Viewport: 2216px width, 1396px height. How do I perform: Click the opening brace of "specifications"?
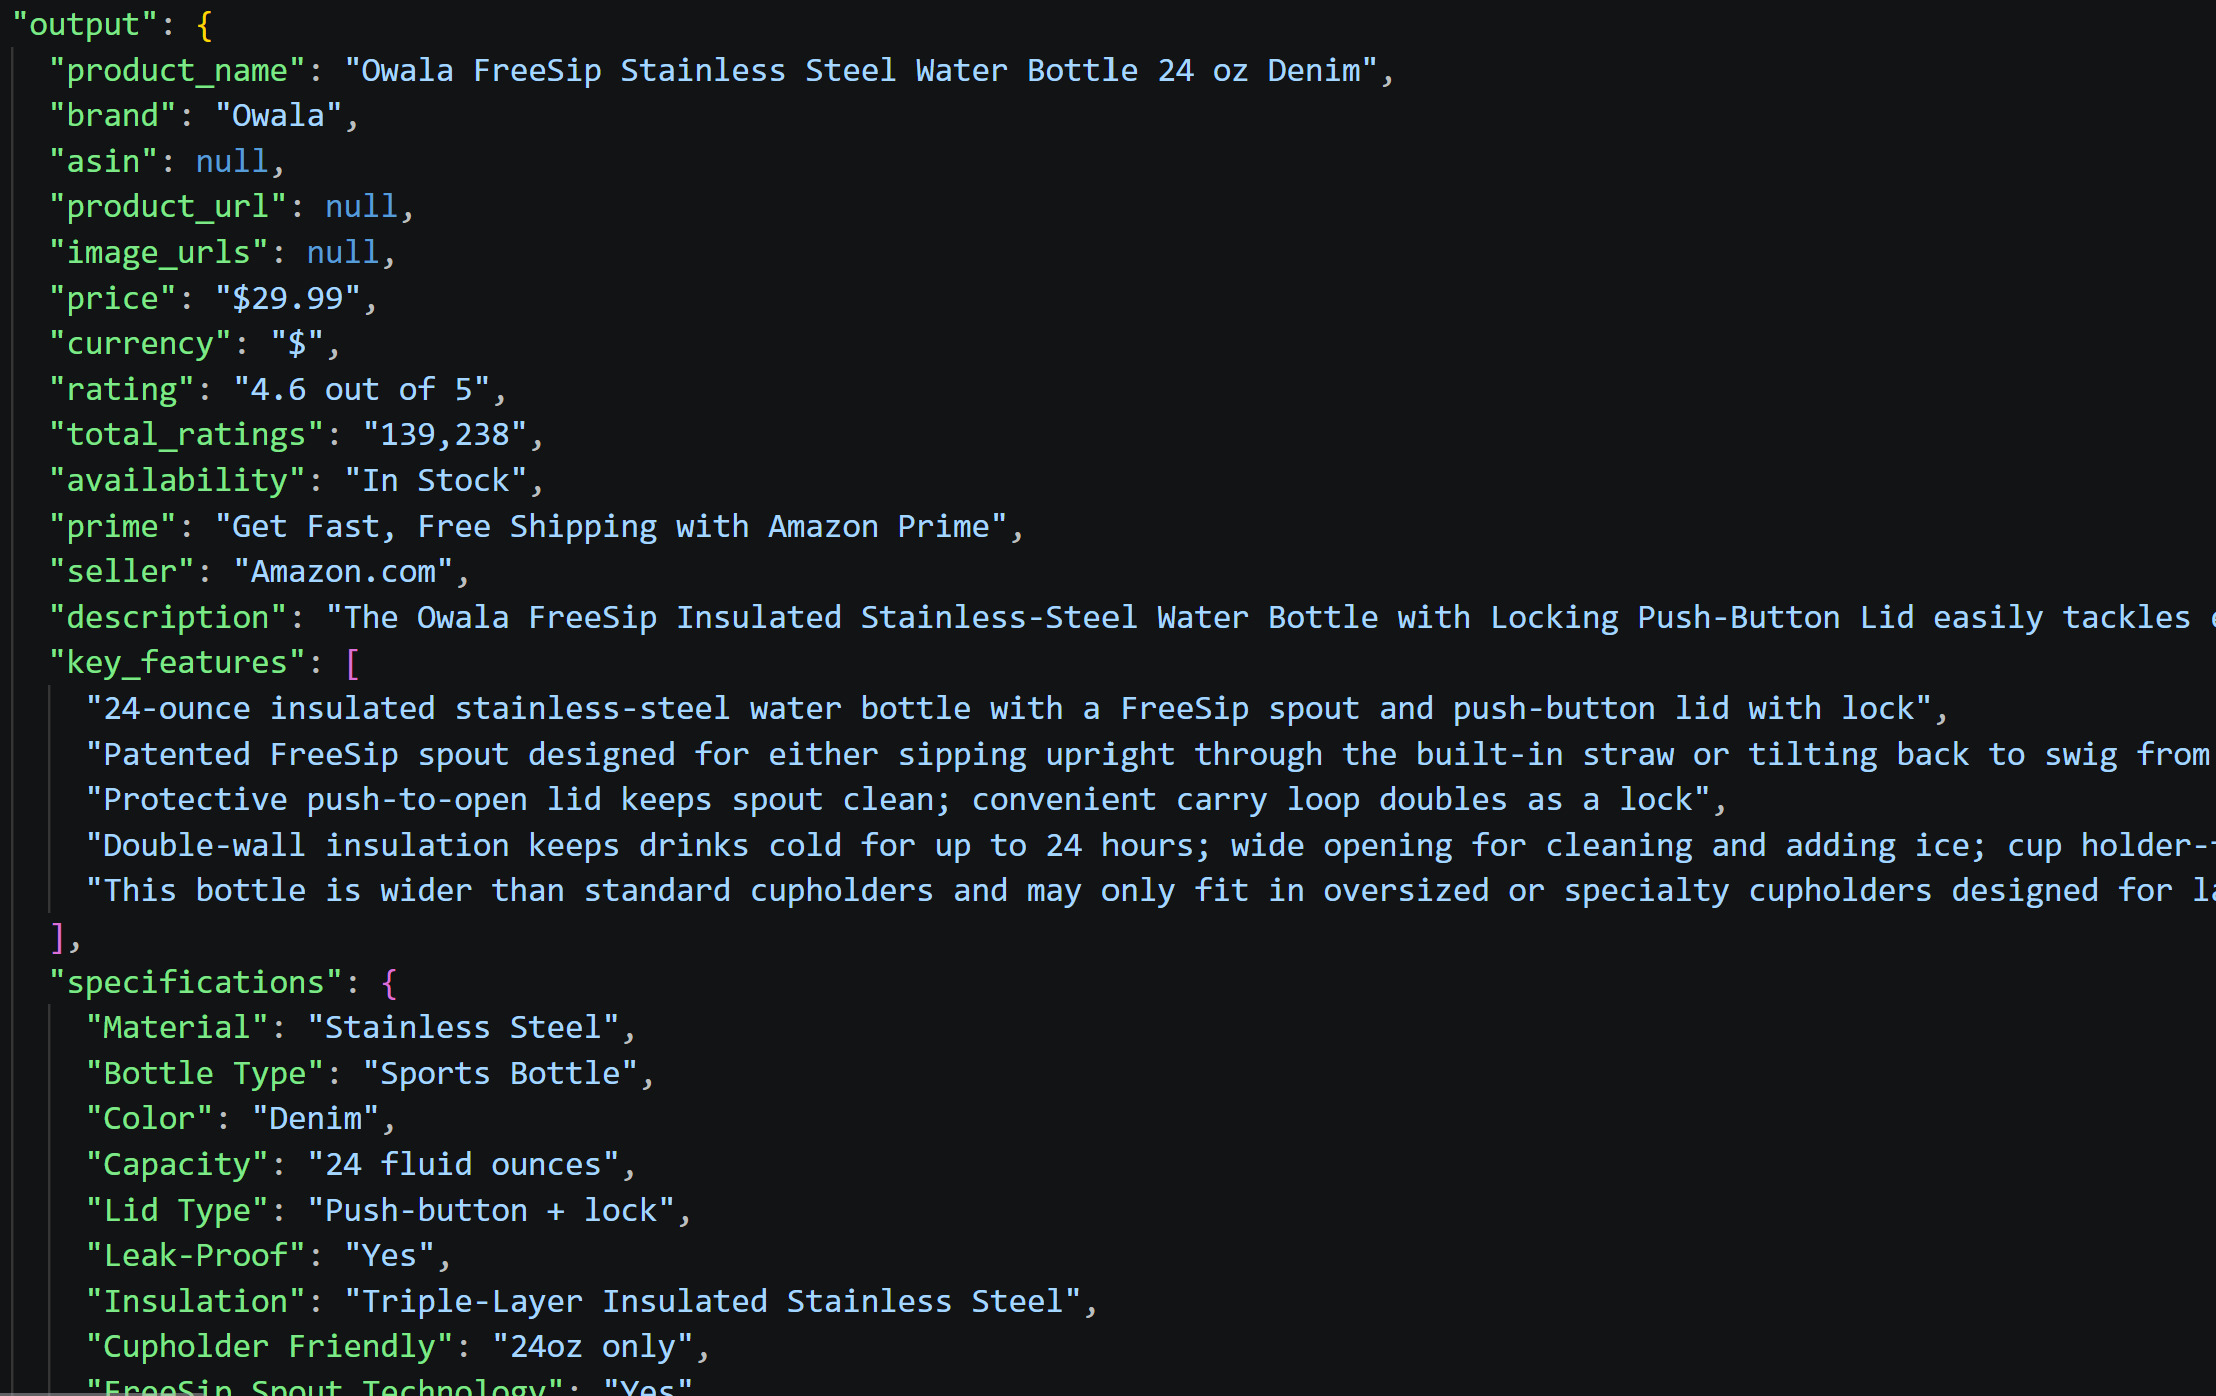click(x=389, y=983)
